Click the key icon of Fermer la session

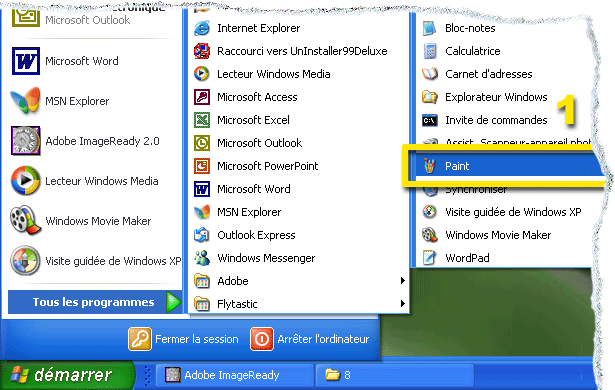coord(140,339)
